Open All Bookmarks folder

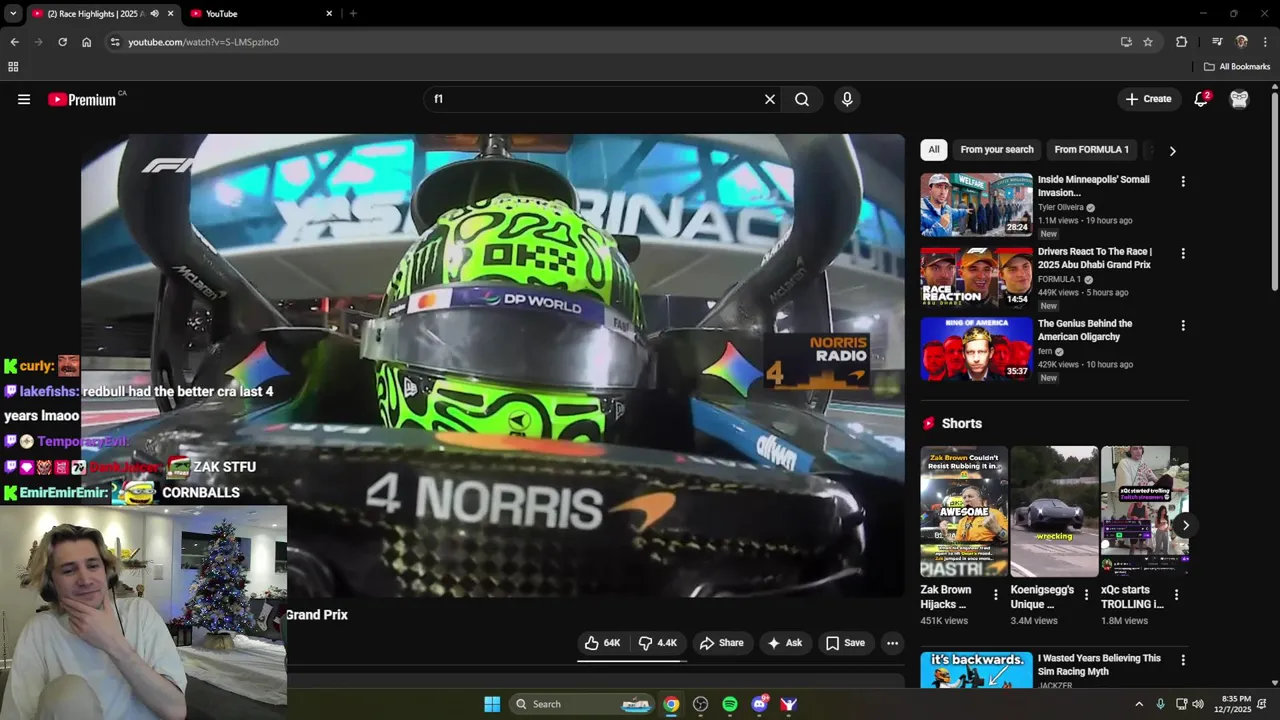(x=1237, y=67)
